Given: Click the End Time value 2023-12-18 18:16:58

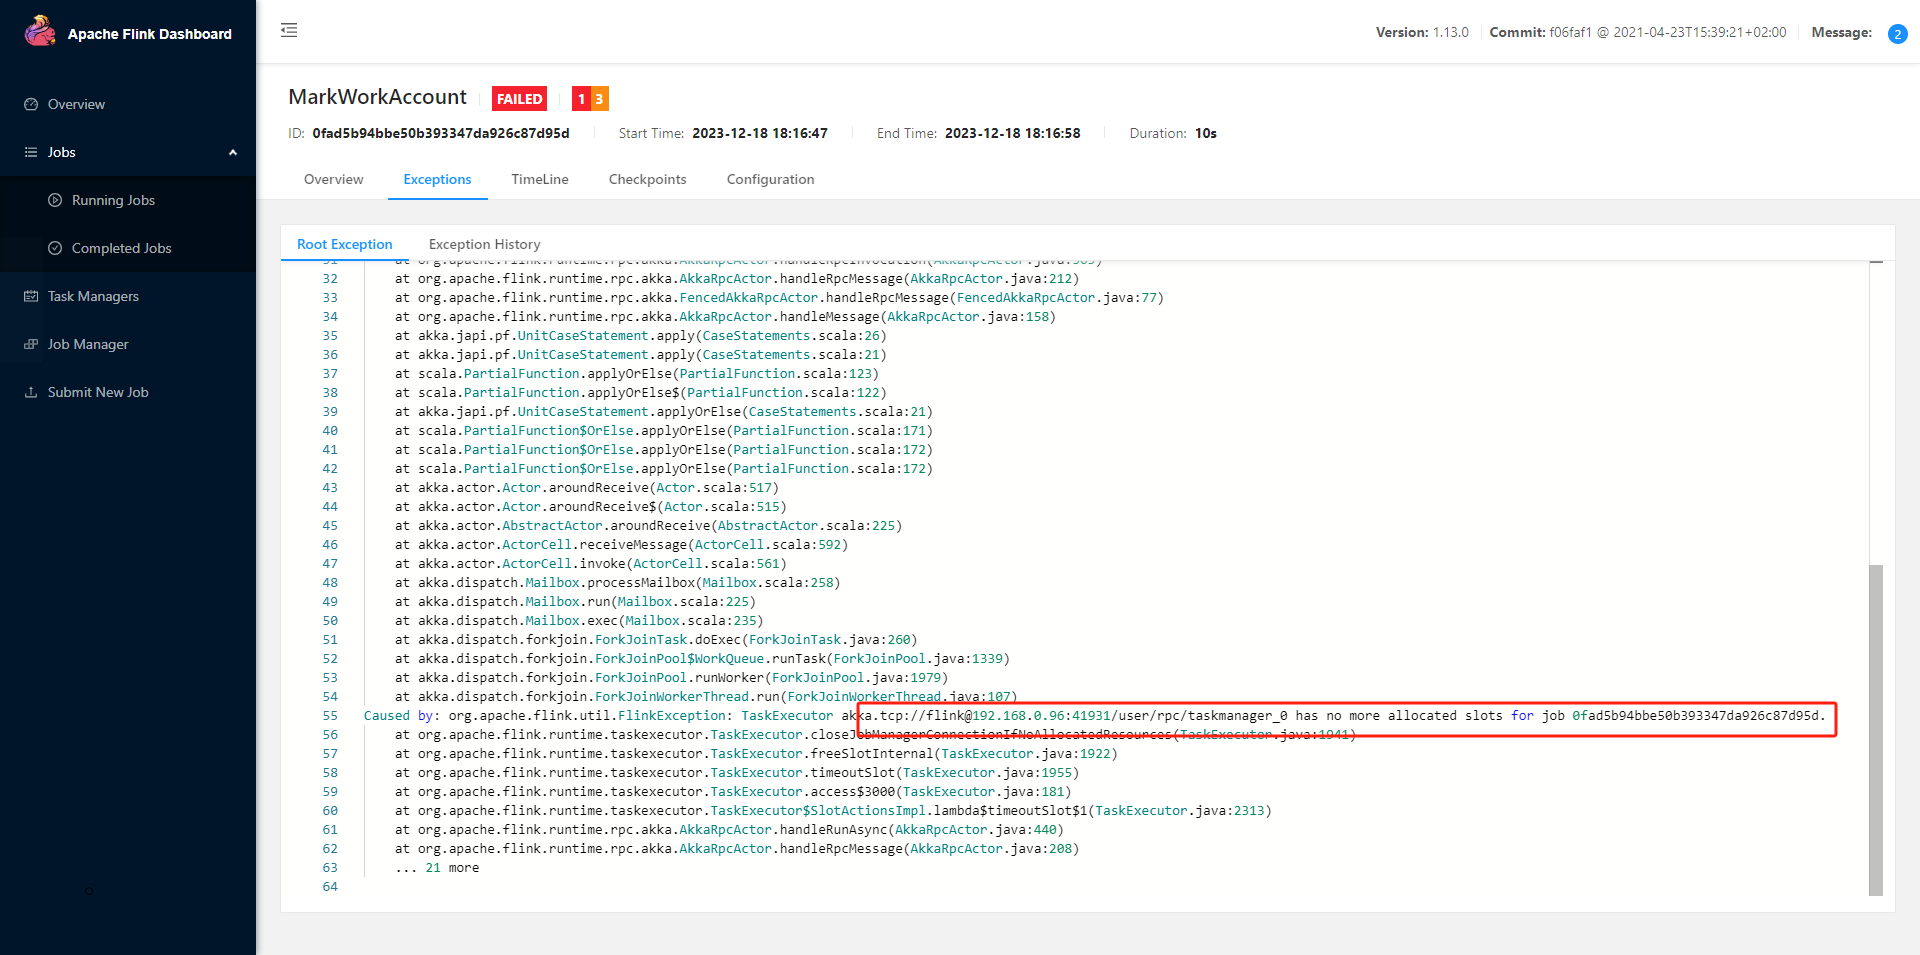Looking at the screenshot, I should coord(1013,133).
